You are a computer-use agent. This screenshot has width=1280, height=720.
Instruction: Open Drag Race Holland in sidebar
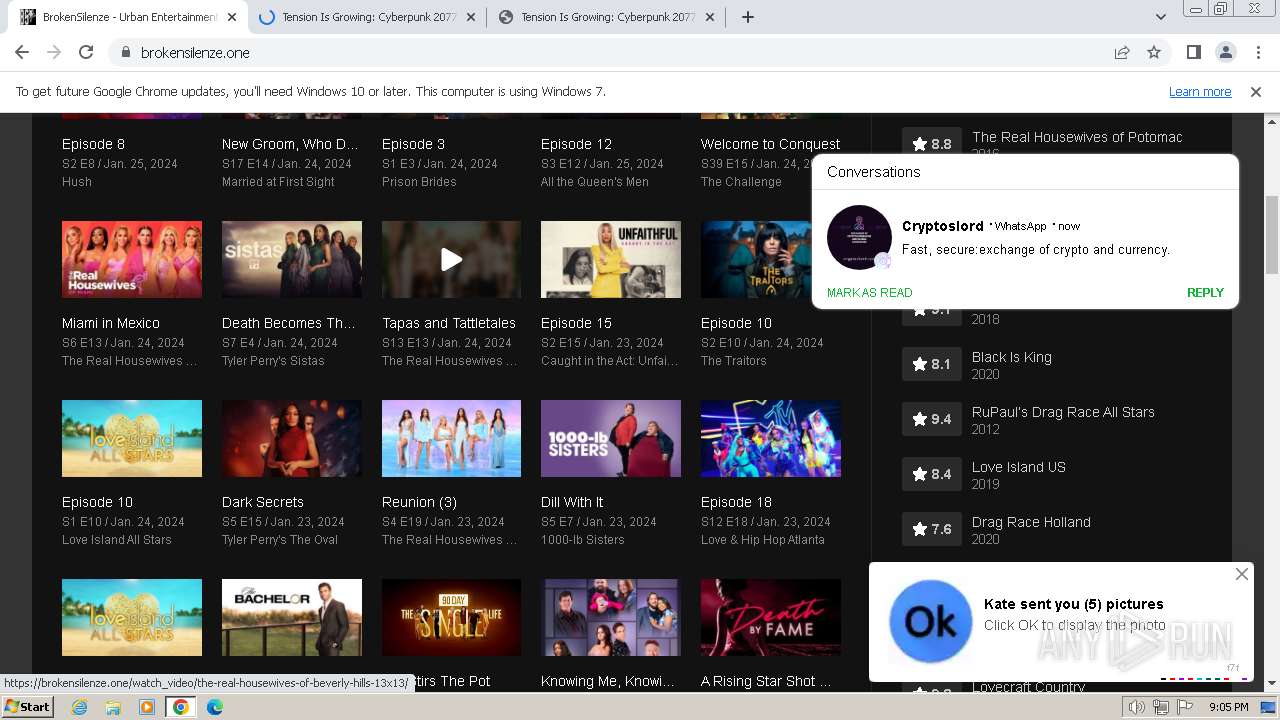1031,522
